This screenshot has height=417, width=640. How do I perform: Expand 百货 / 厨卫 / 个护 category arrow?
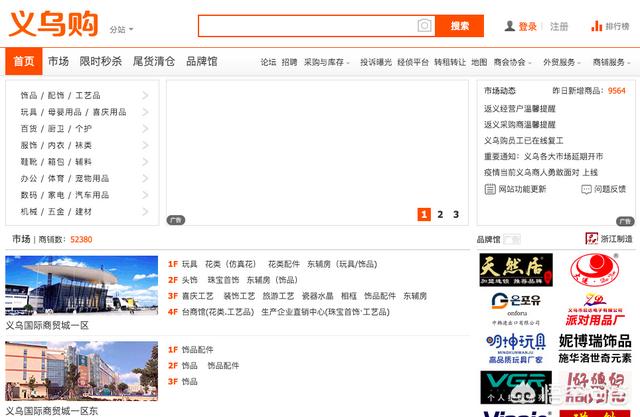145,129
